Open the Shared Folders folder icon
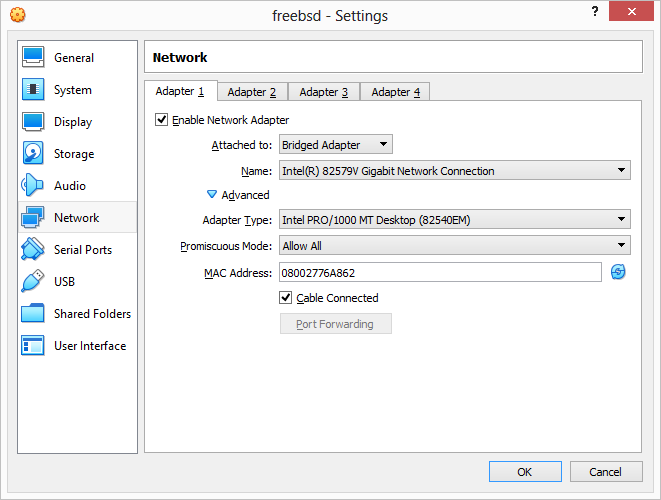 click(x=33, y=313)
